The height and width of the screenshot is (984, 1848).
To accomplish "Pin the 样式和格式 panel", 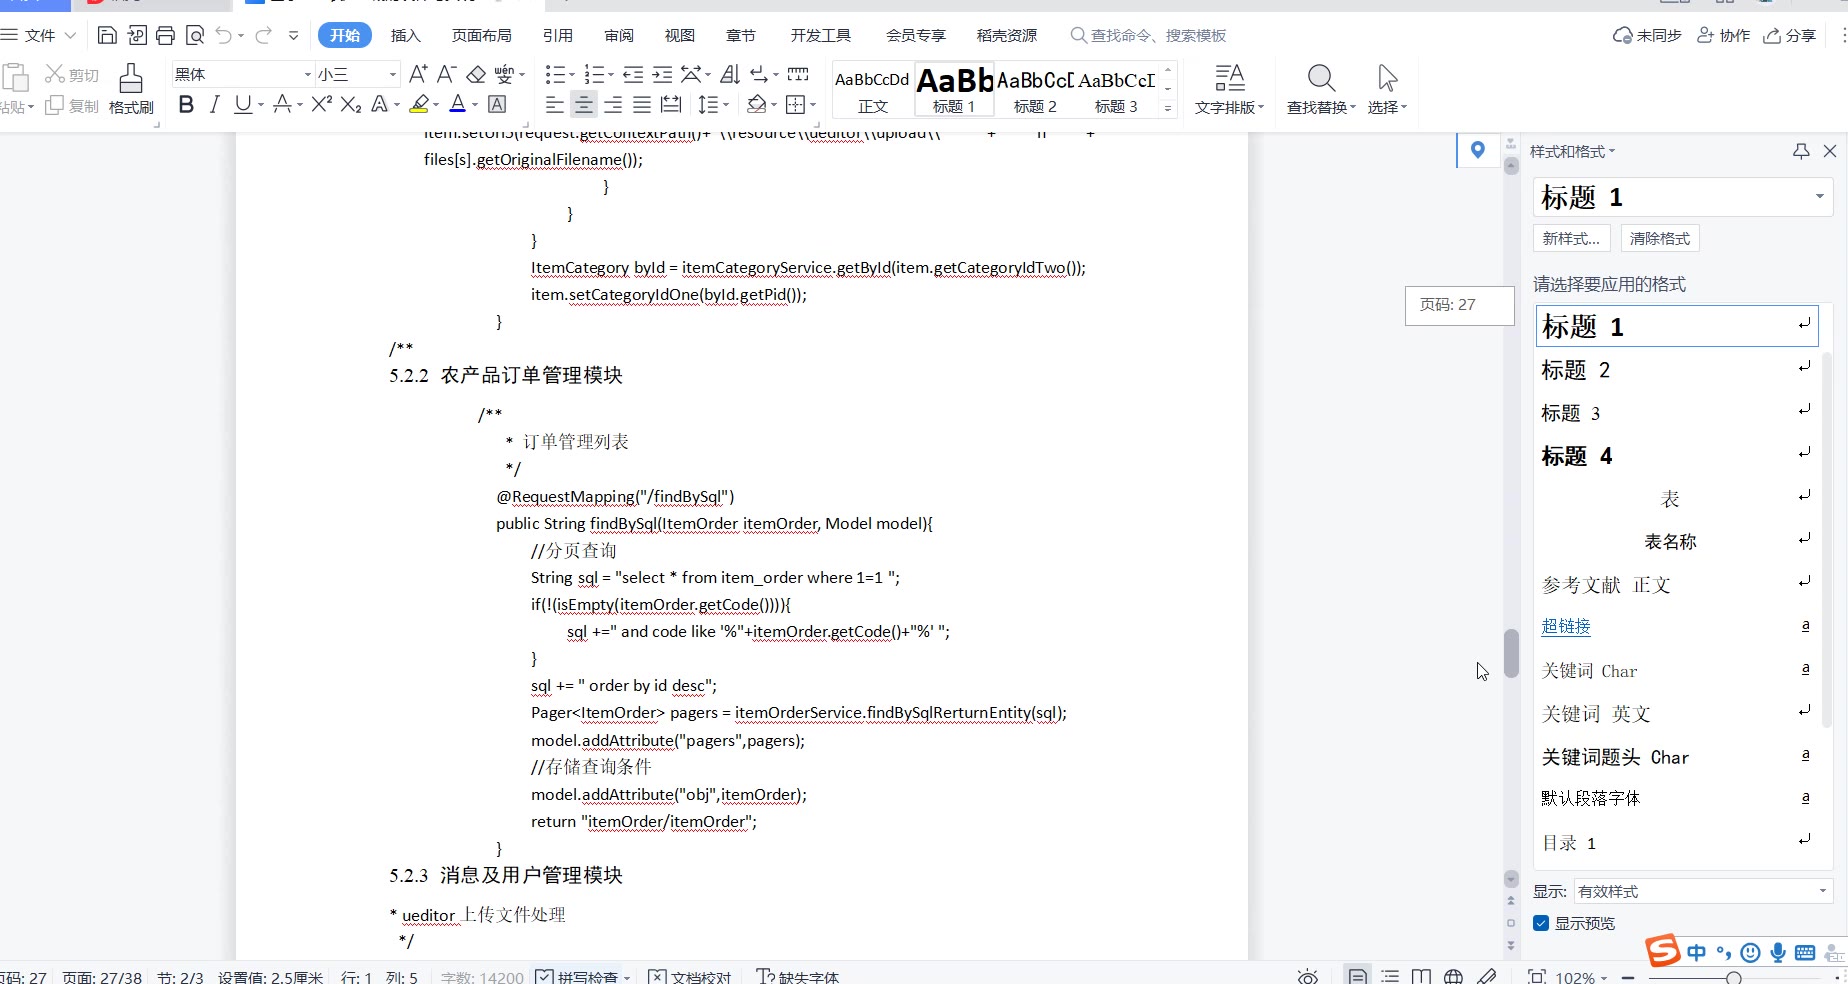I will pos(1801,151).
